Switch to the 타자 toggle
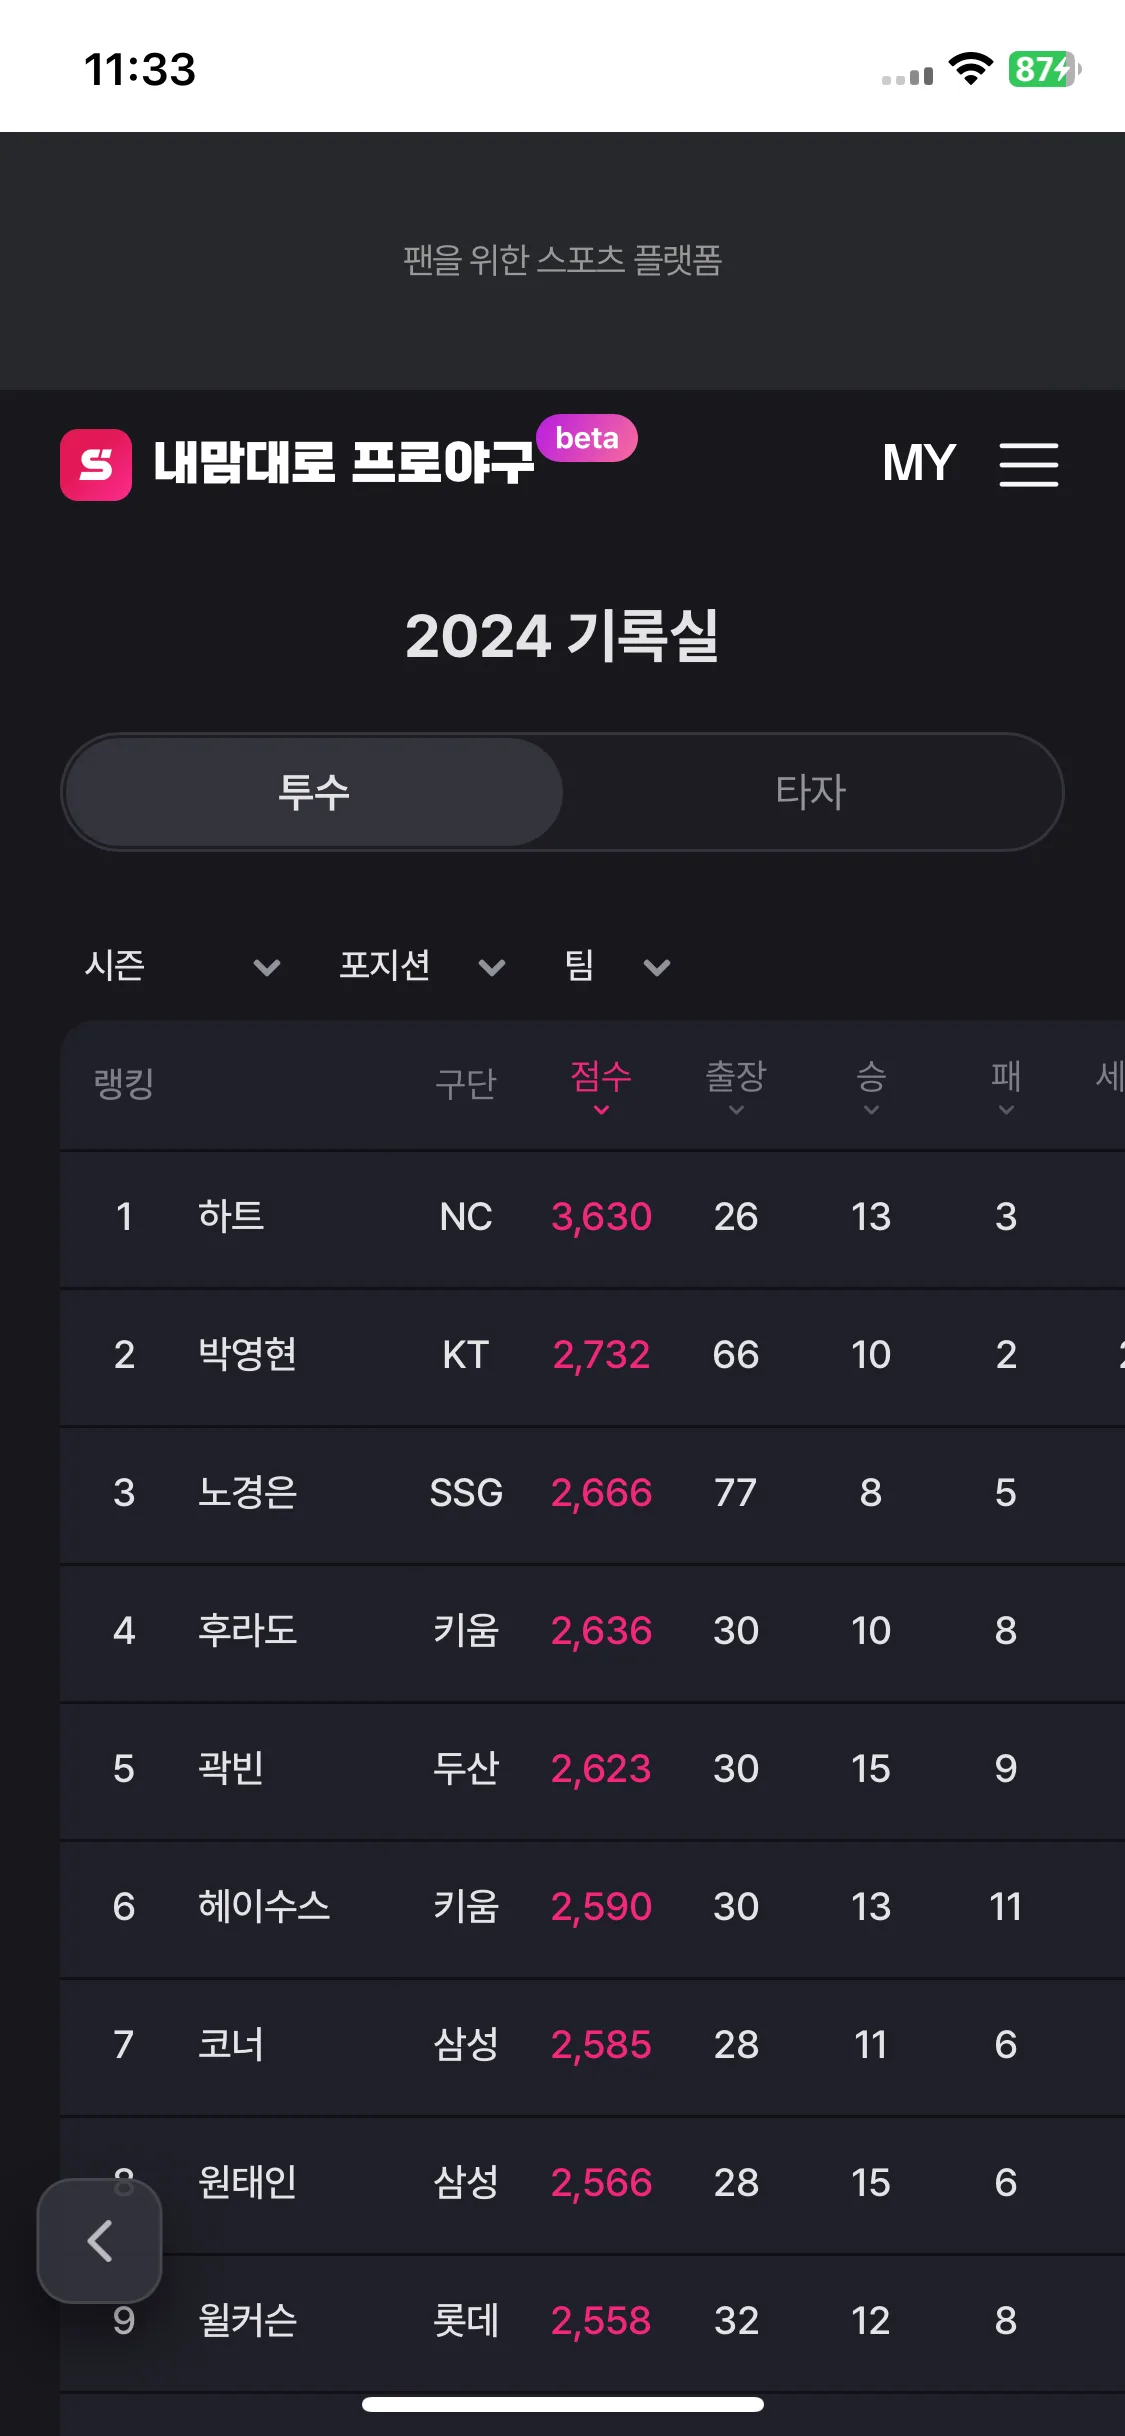1125x2436 pixels. tap(811, 792)
